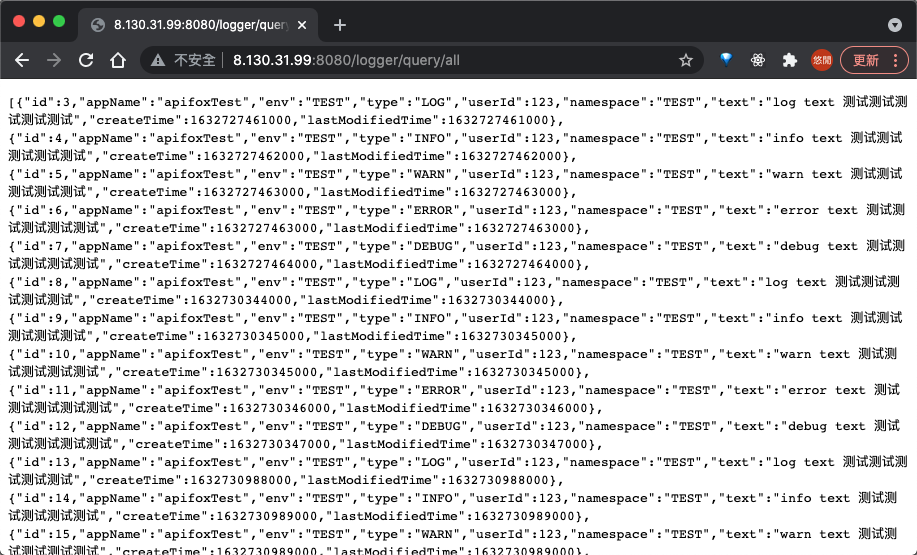Click the text "id":3 in first record
This screenshot has width=917, height=555.
click(x=46, y=102)
